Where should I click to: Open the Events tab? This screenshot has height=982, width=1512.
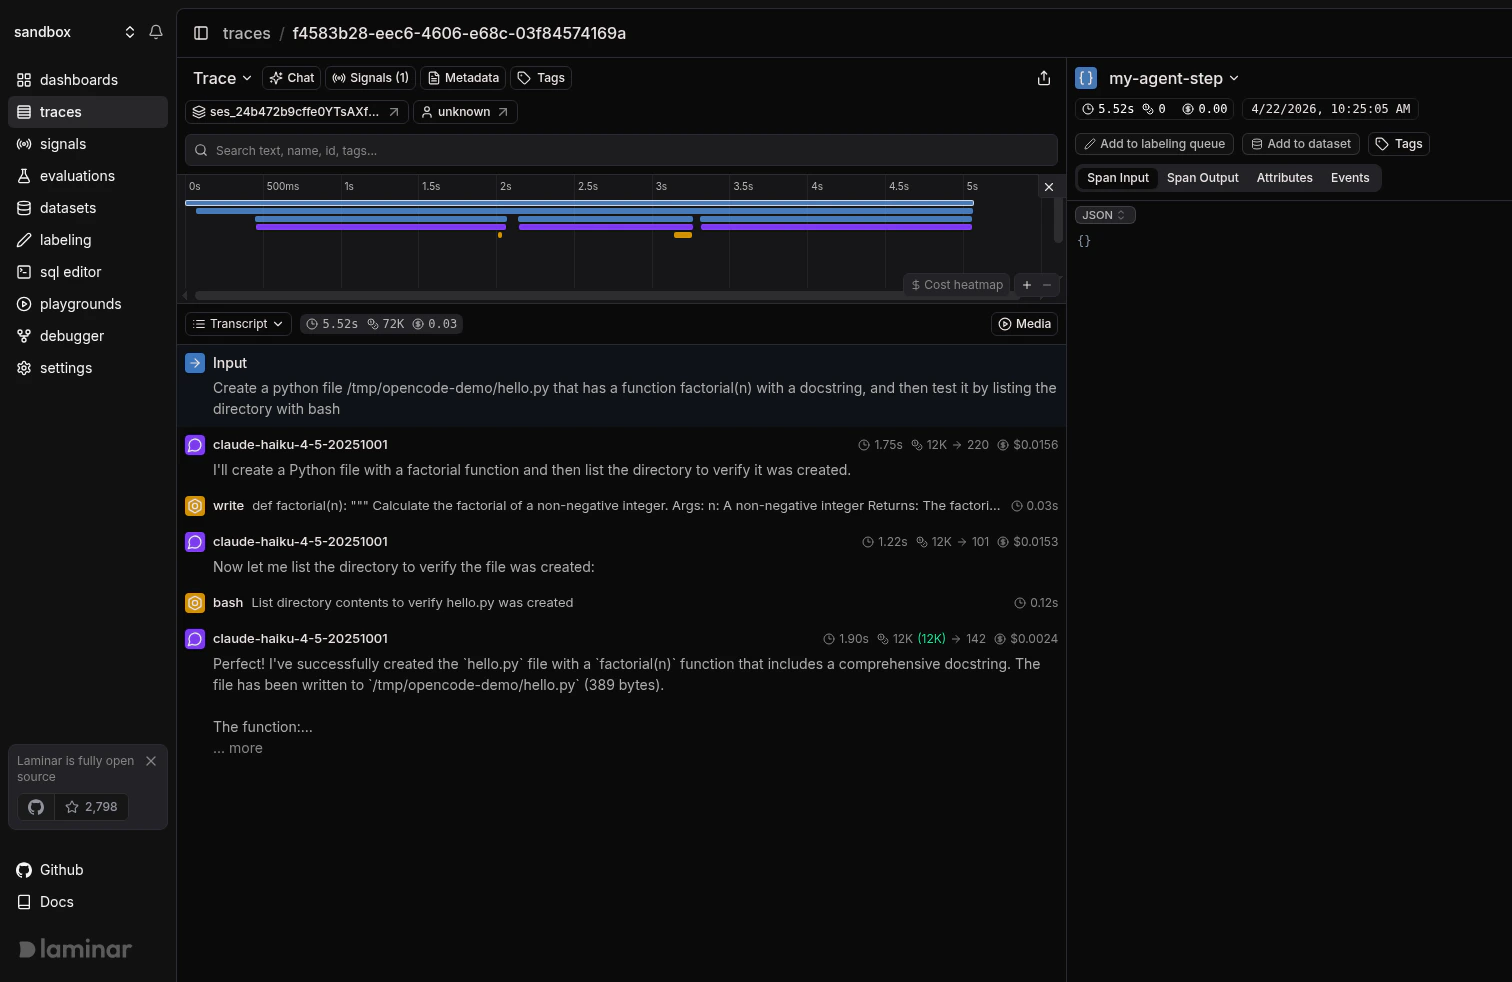click(x=1350, y=177)
